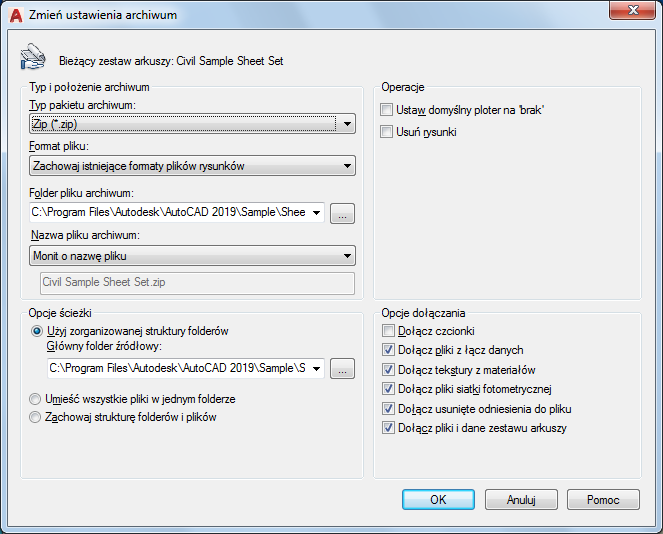Click the archive file name text field

click(x=197, y=283)
